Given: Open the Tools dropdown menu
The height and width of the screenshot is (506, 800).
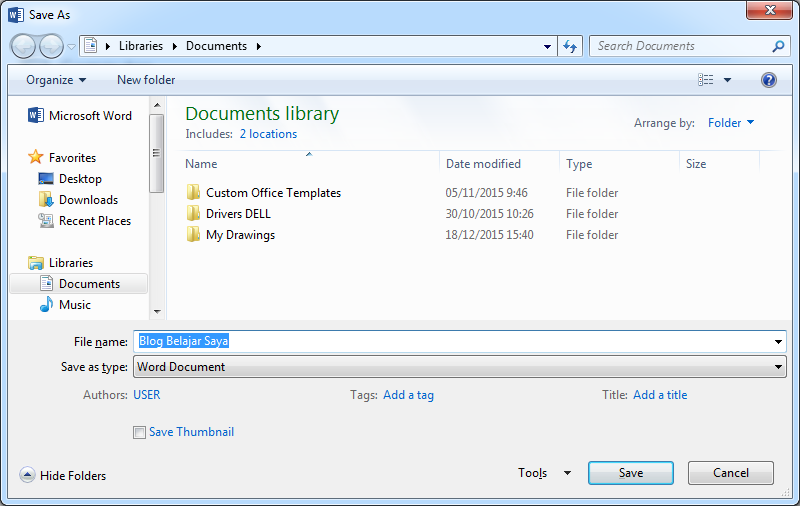Looking at the screenshot, I should (x=544, y=473).
